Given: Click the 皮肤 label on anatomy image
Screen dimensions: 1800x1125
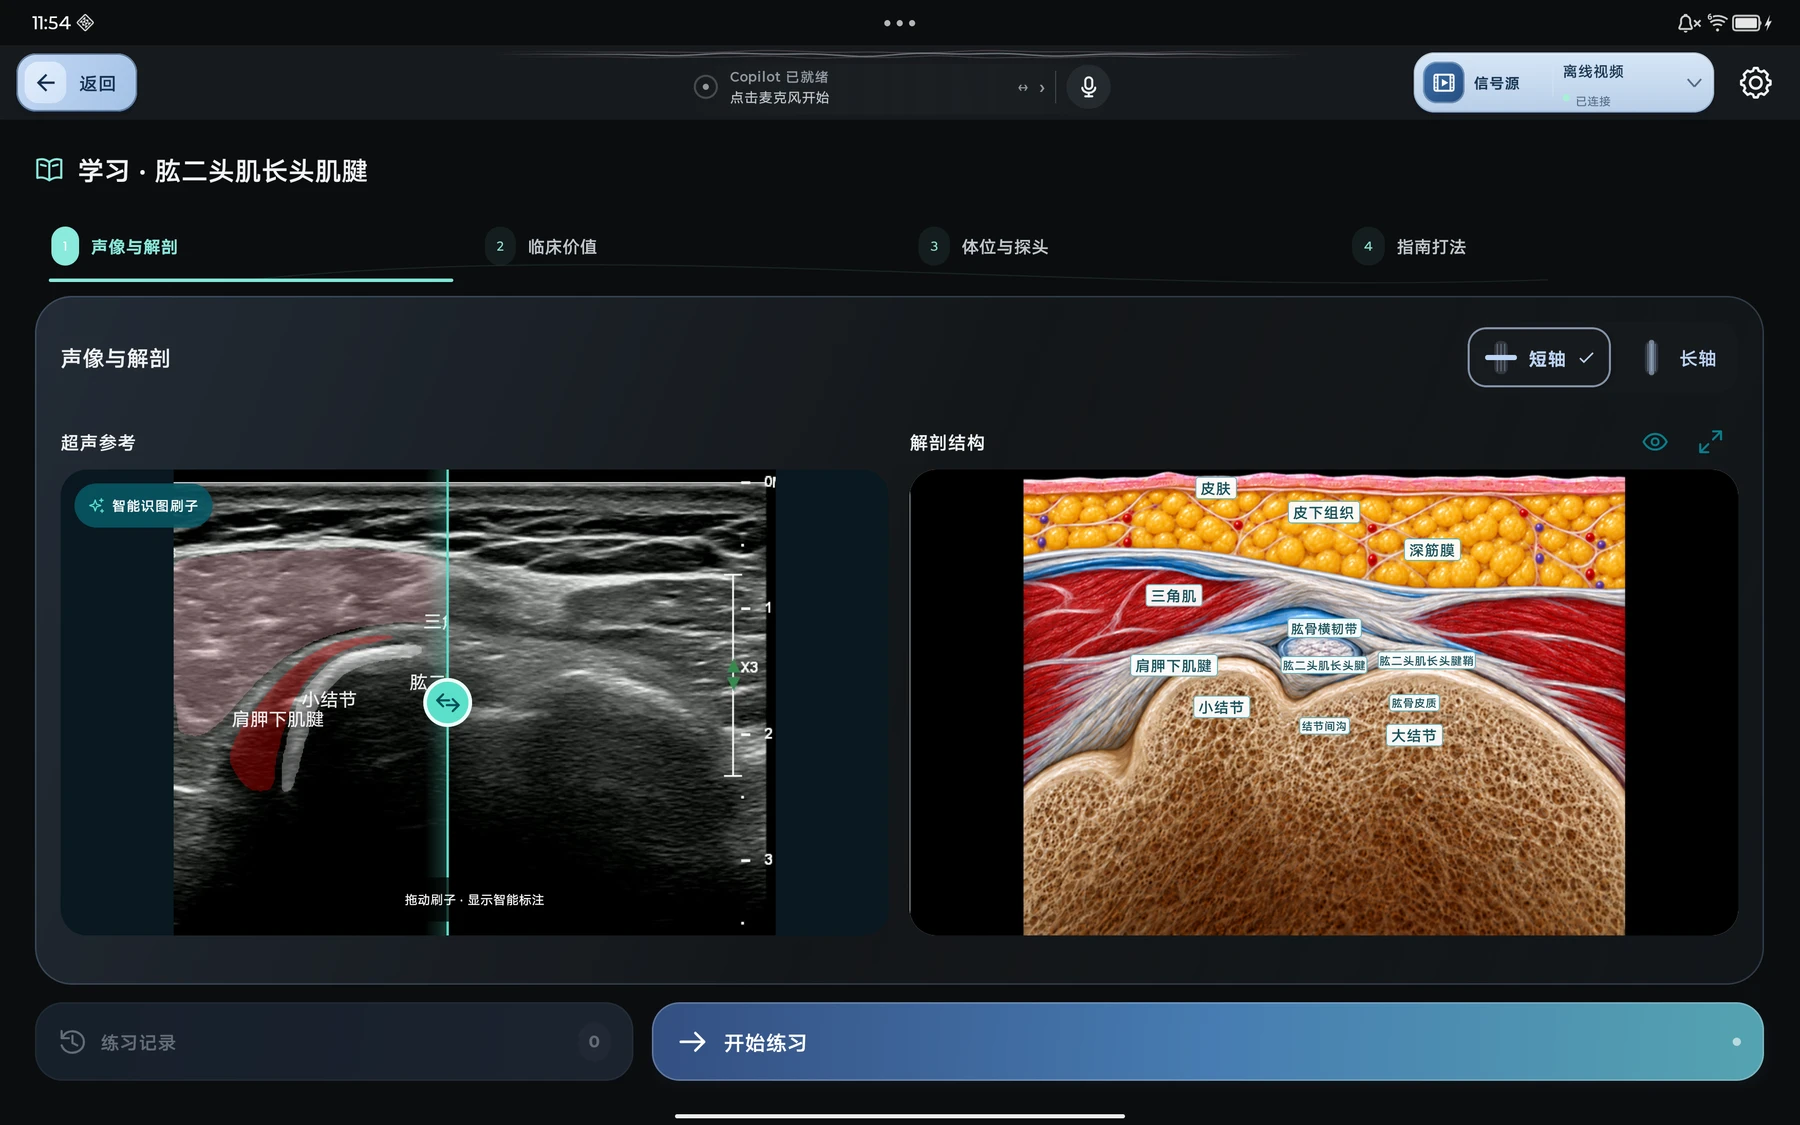Looking at the screenshot, I should [x=1216, y=488].
